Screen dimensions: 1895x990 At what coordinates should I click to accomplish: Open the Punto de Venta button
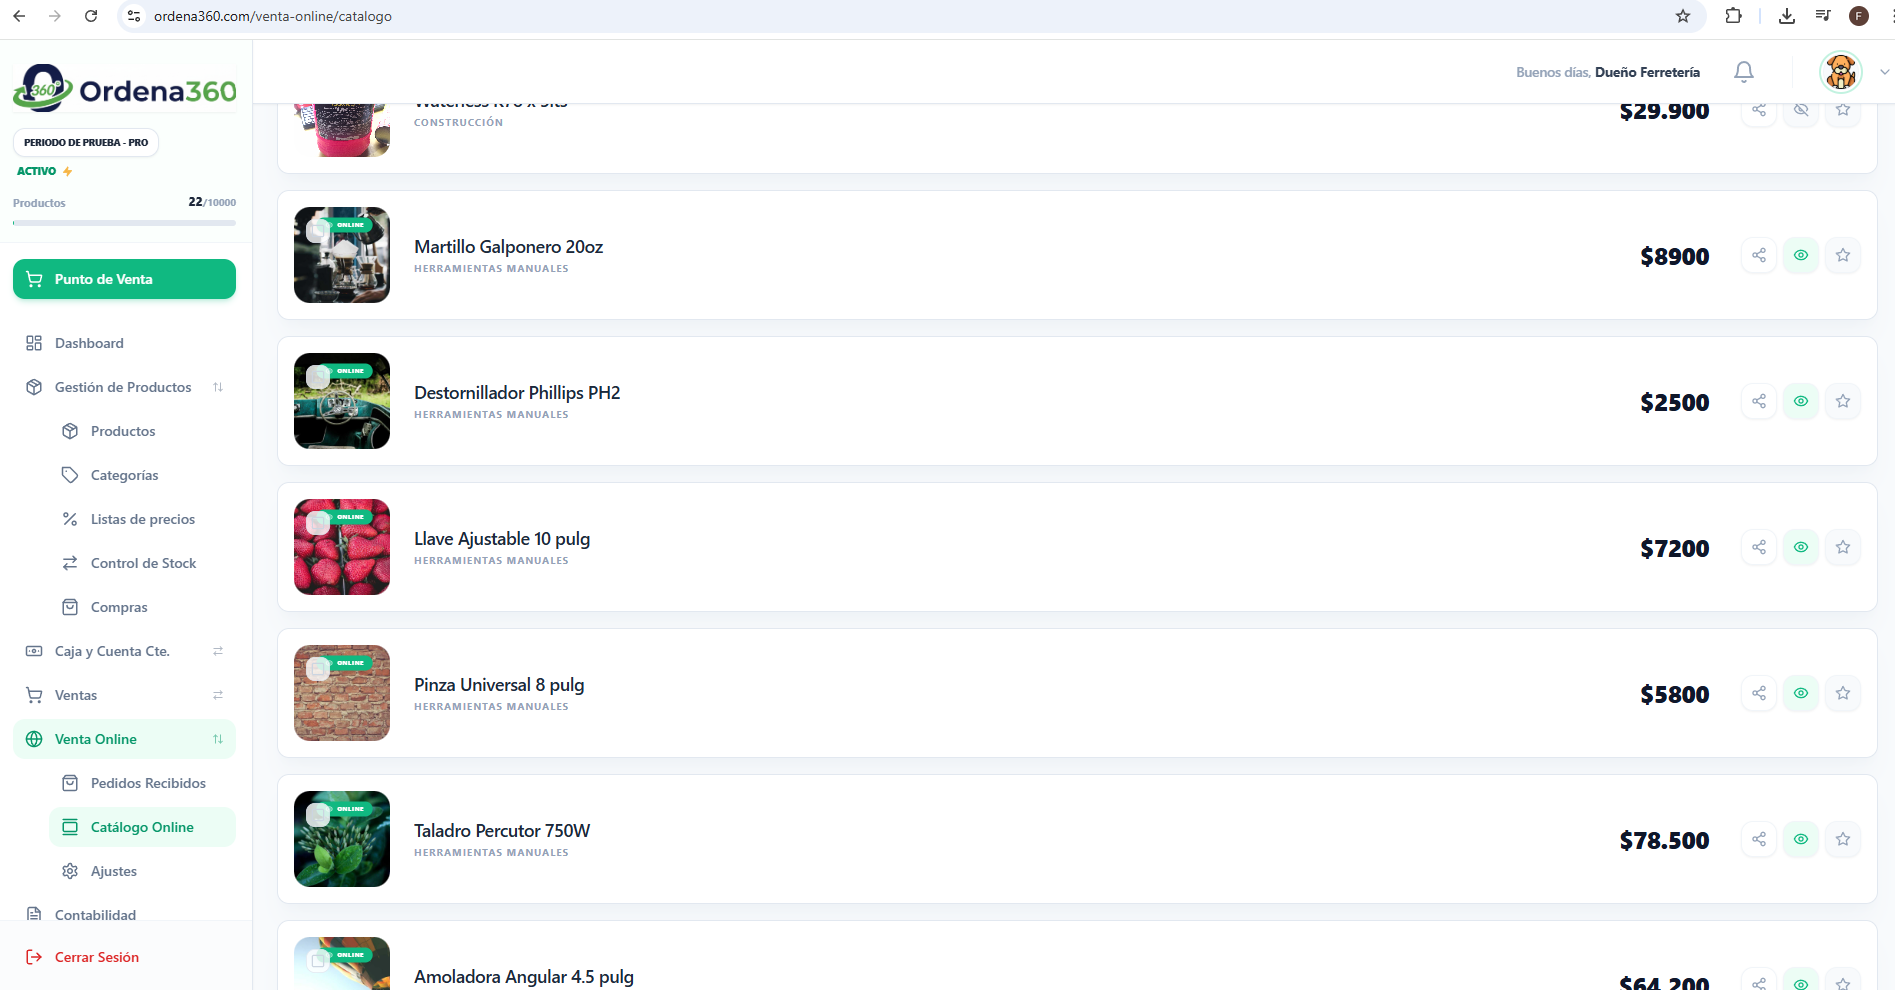(x=125, y=279)
